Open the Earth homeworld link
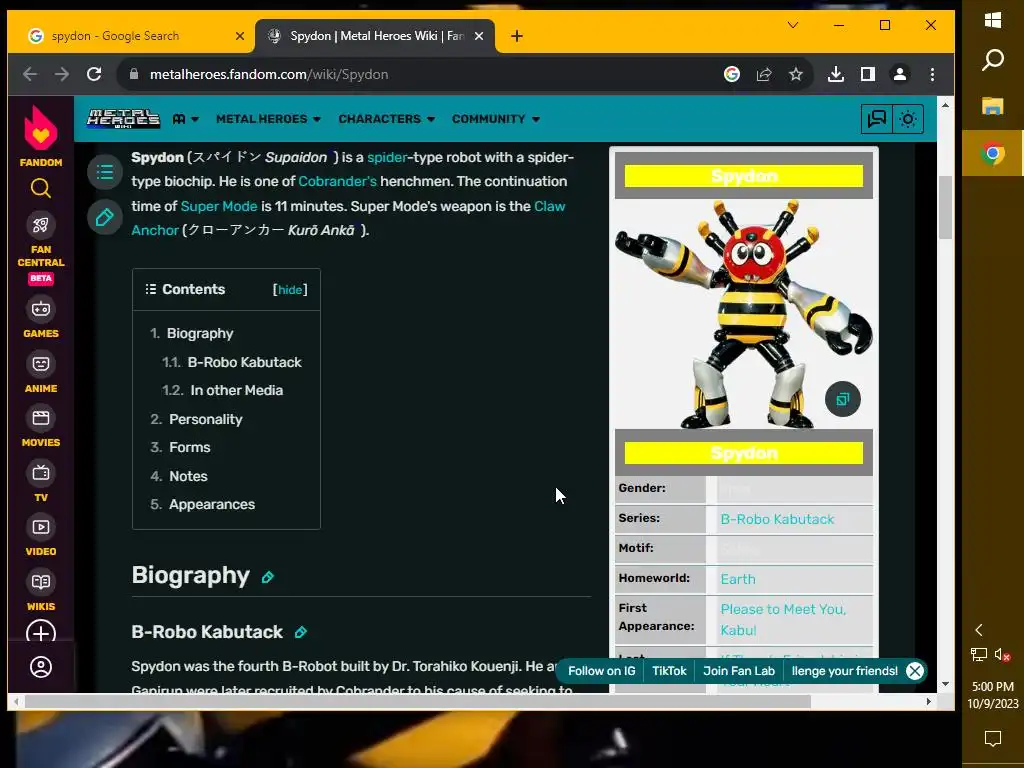The width and height of the screenshot is (1024, 768). pyautogui.click(x=738, y=579)
